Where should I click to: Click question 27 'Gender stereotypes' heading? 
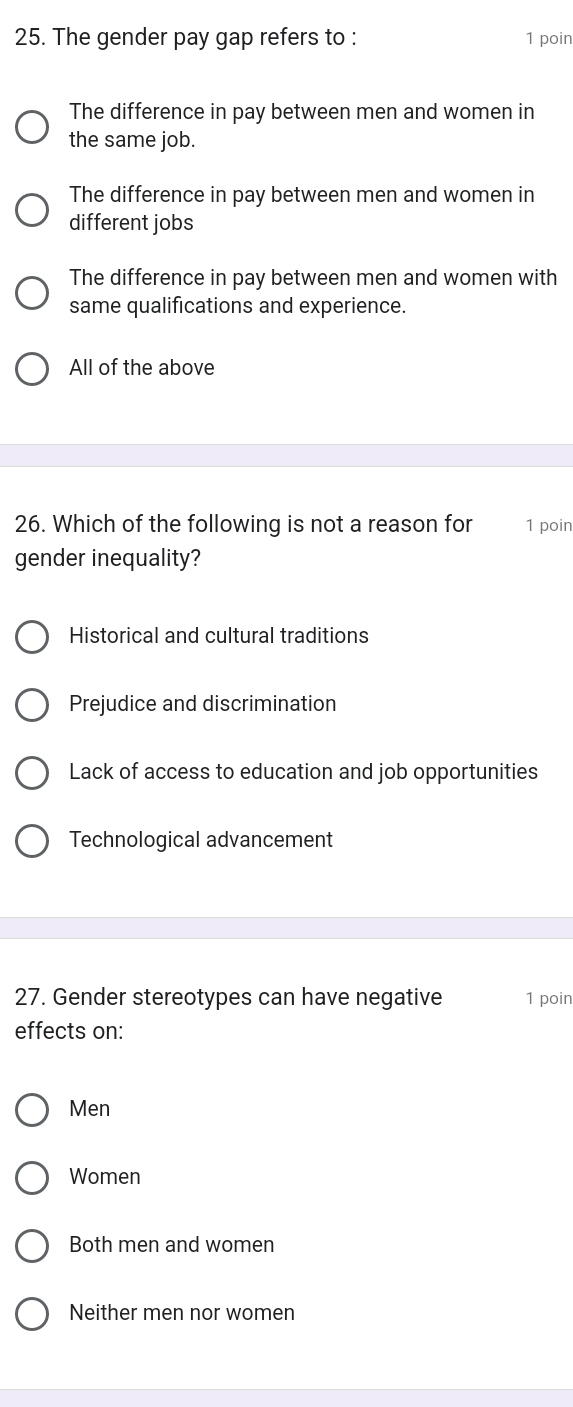pos(229,1014)
